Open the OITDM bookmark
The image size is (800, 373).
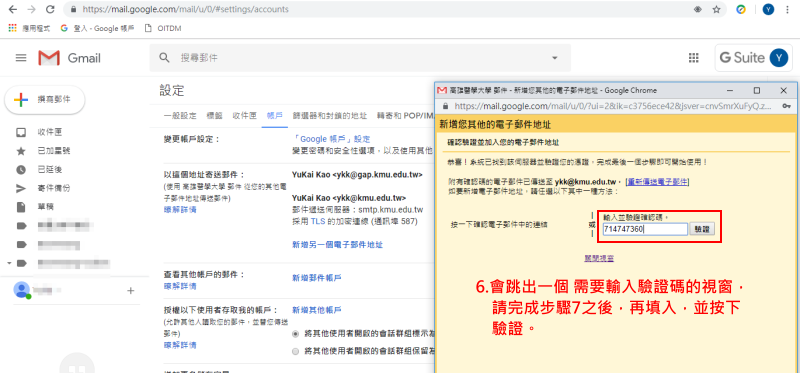[x=163, y=28]
